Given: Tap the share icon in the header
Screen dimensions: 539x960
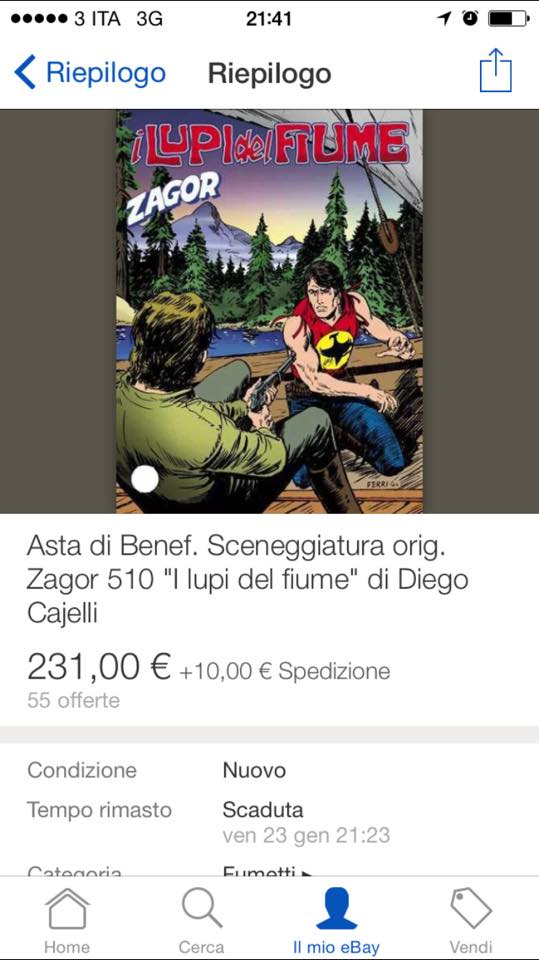Looking at the screenshot, I should click(x=495, y=70).
